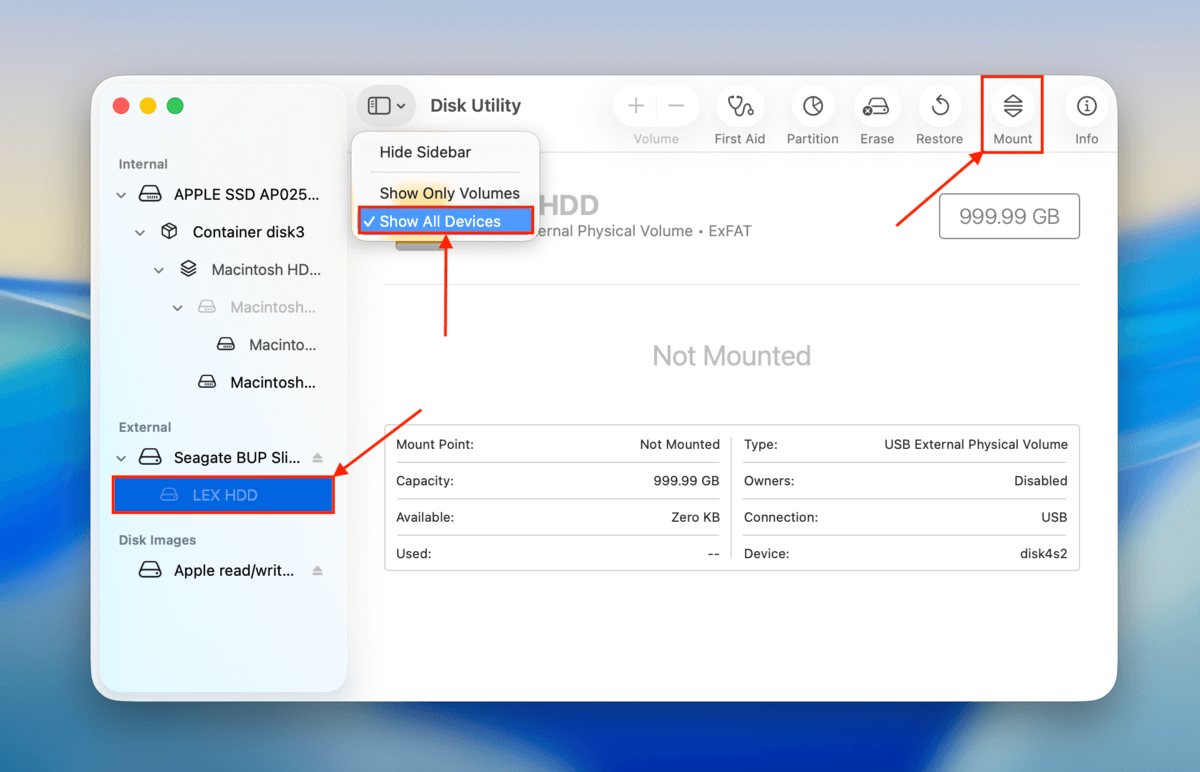Screen dimensions: 1200x772
Task: Collapse the Seagate BUP Slim device tree
Action: [121, 457]
